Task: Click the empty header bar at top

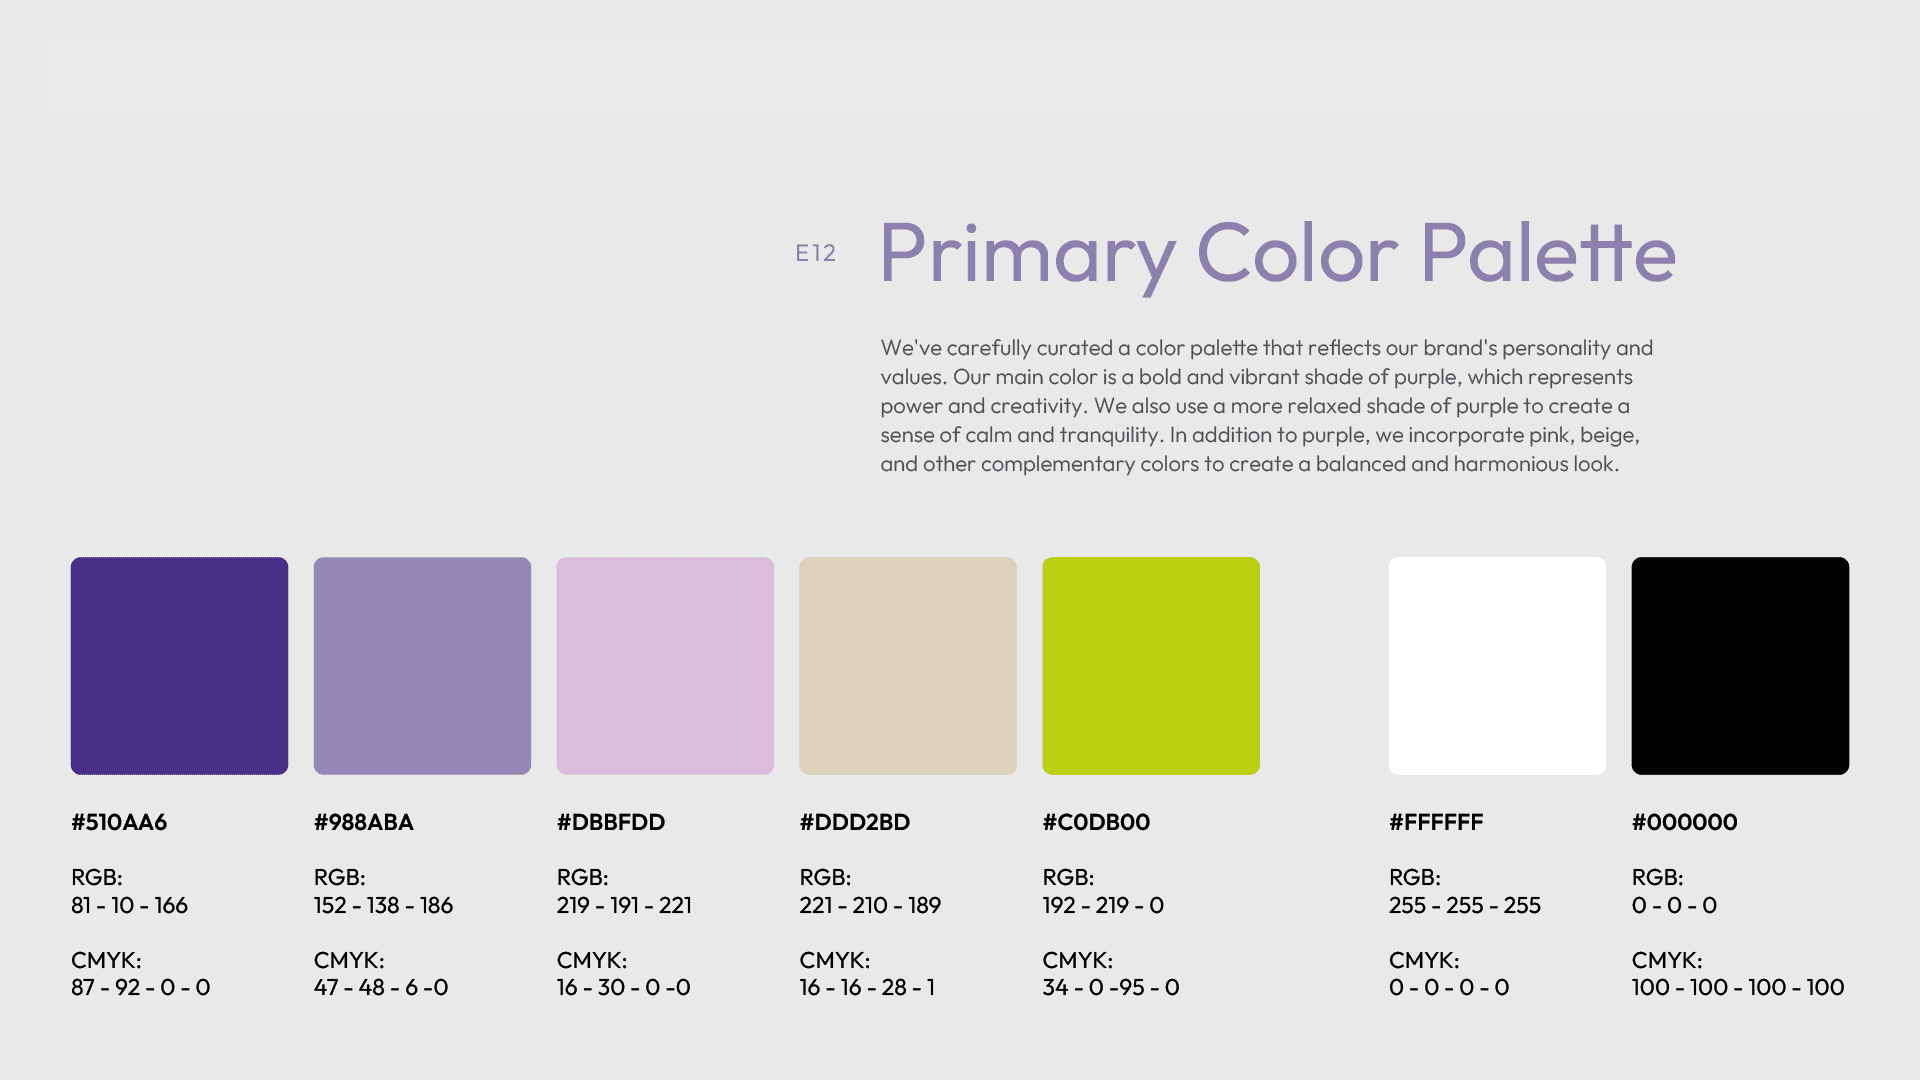Action: 964,74
